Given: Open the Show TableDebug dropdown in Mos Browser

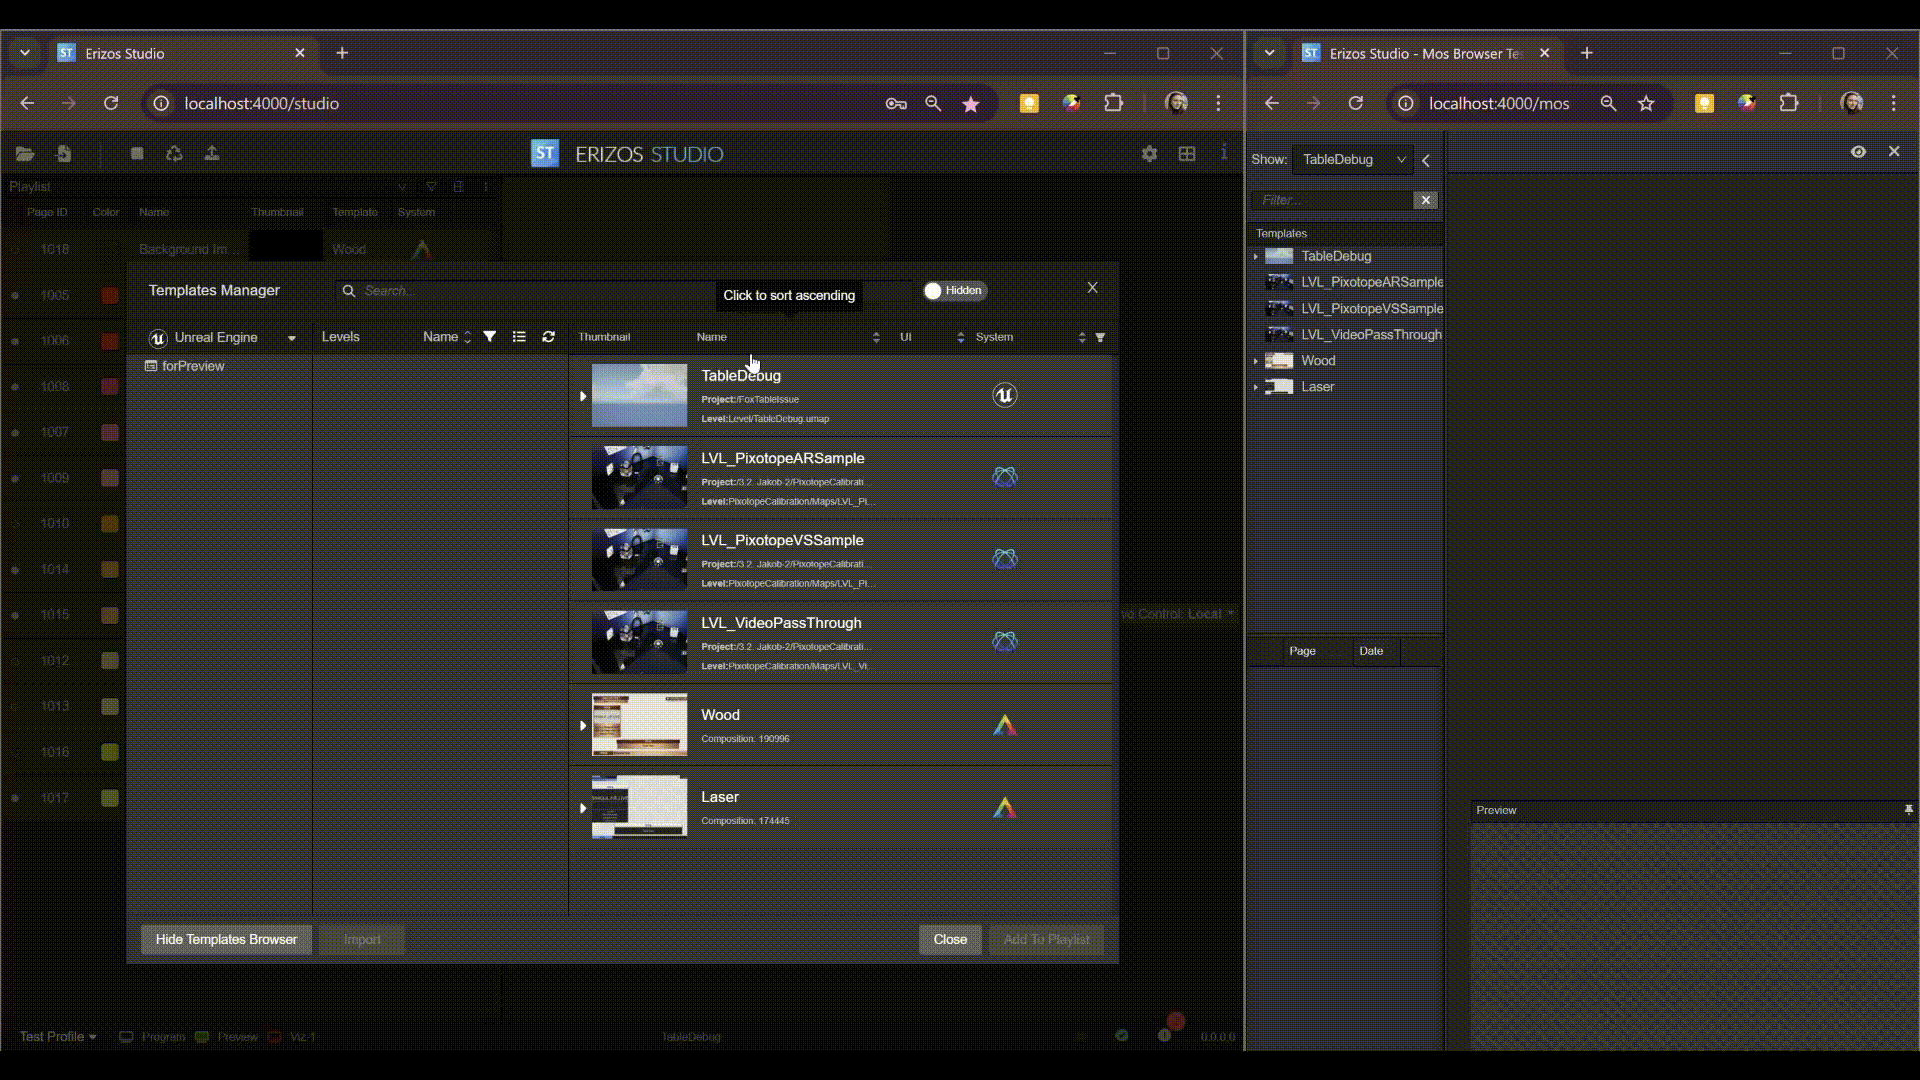Looking at the screenshot, I should pyautogui.click(x=1352, y=159).
